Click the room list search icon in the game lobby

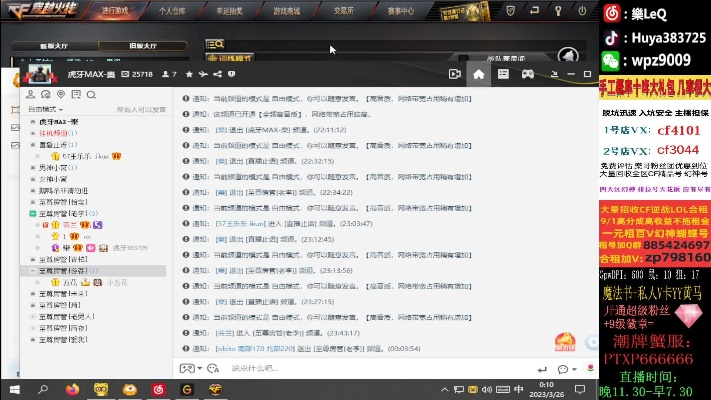pyautogui.click(x=215, y=44)
